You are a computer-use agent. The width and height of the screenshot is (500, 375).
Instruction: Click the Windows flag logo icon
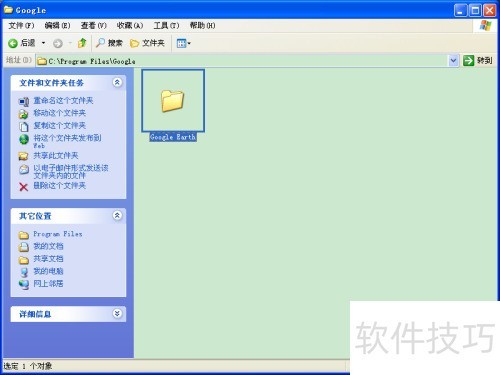[x=485, y=25]
